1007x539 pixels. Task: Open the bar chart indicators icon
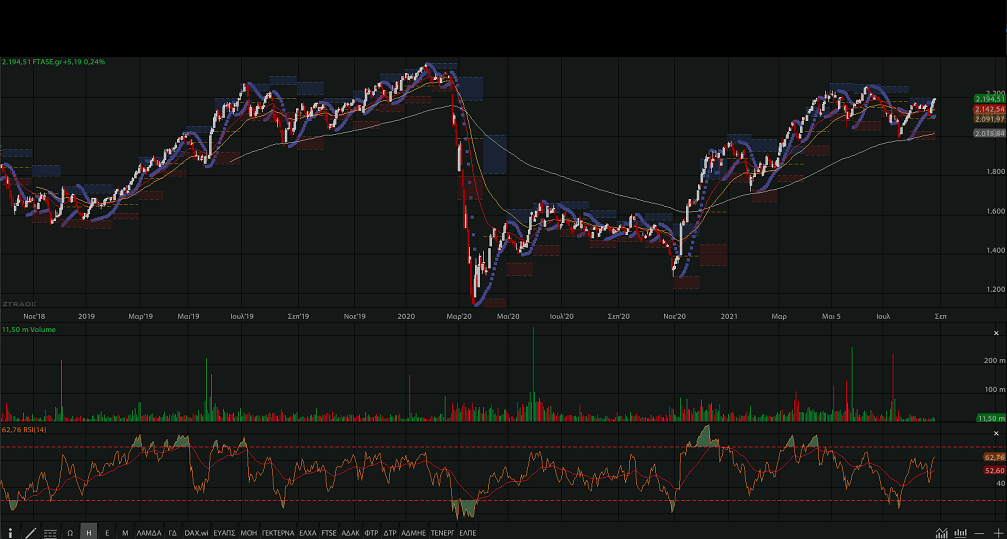pos(960,532)
